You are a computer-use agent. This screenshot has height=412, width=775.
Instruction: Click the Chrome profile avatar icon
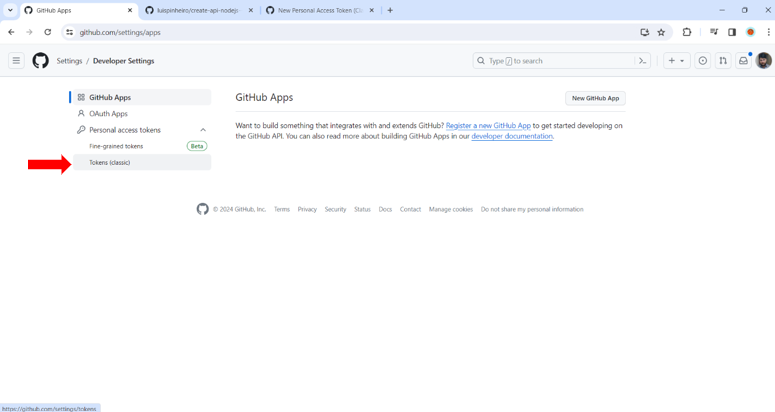[750, 32]
